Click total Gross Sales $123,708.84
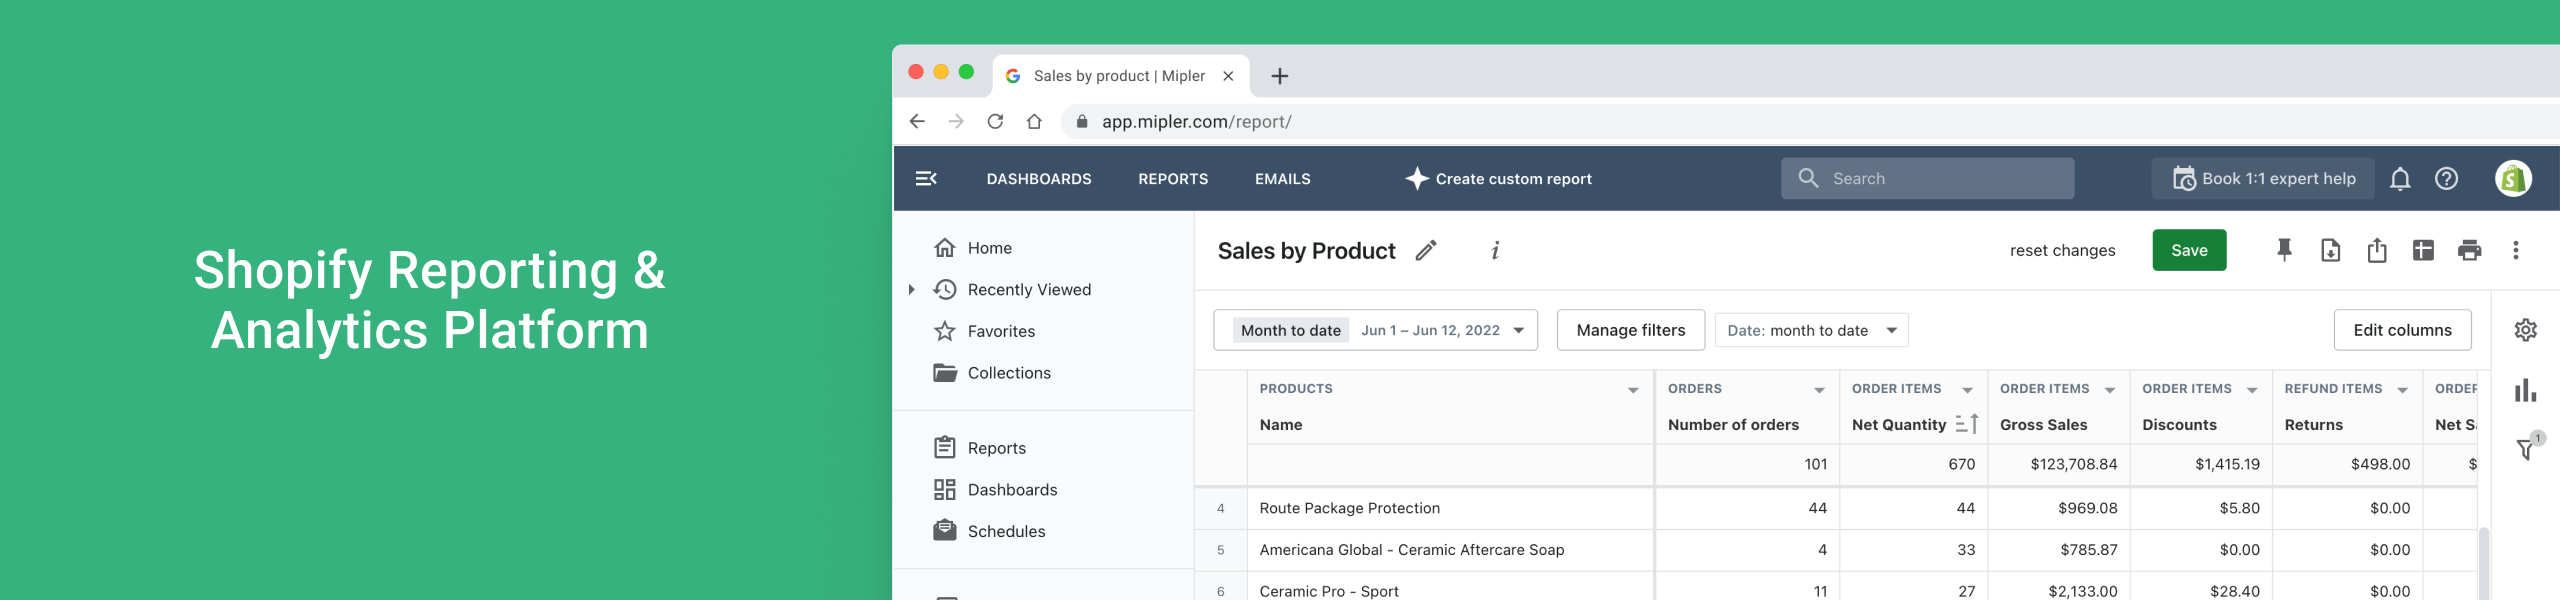This screenshot has width=2560, height=600. (2073, 464)
